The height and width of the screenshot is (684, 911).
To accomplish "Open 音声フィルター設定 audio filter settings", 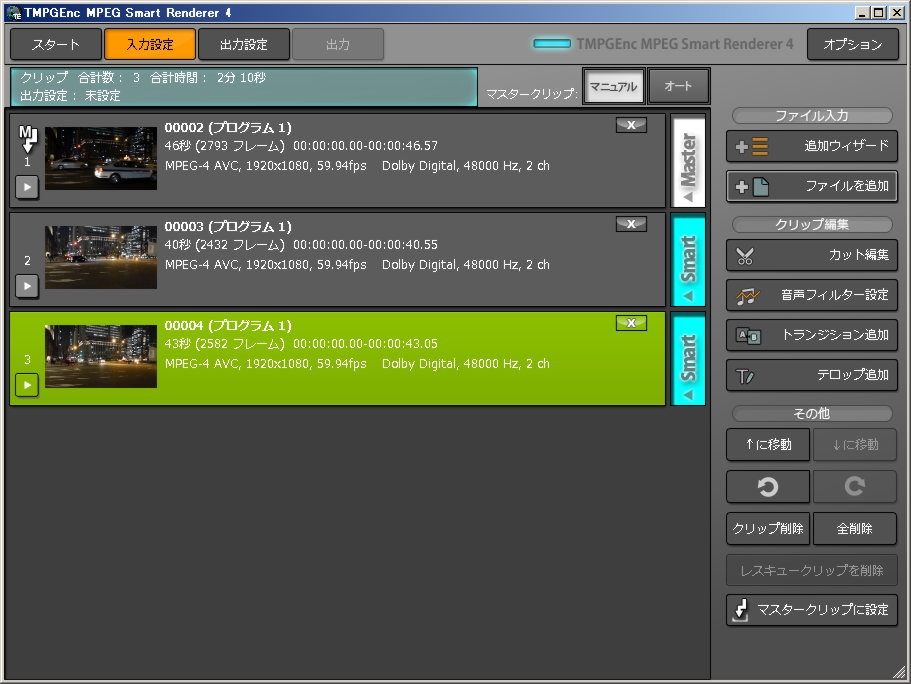I will [811, 295].
